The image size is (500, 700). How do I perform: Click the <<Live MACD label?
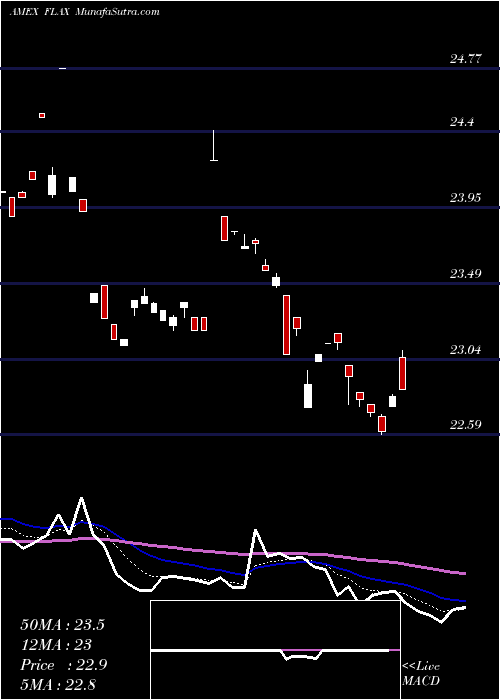[x=421, y=674]
